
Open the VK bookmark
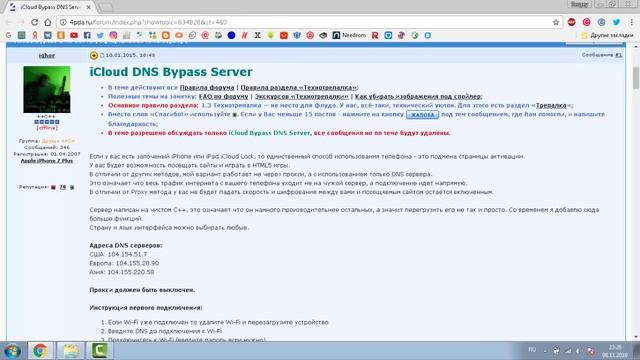tap(48, 36)
